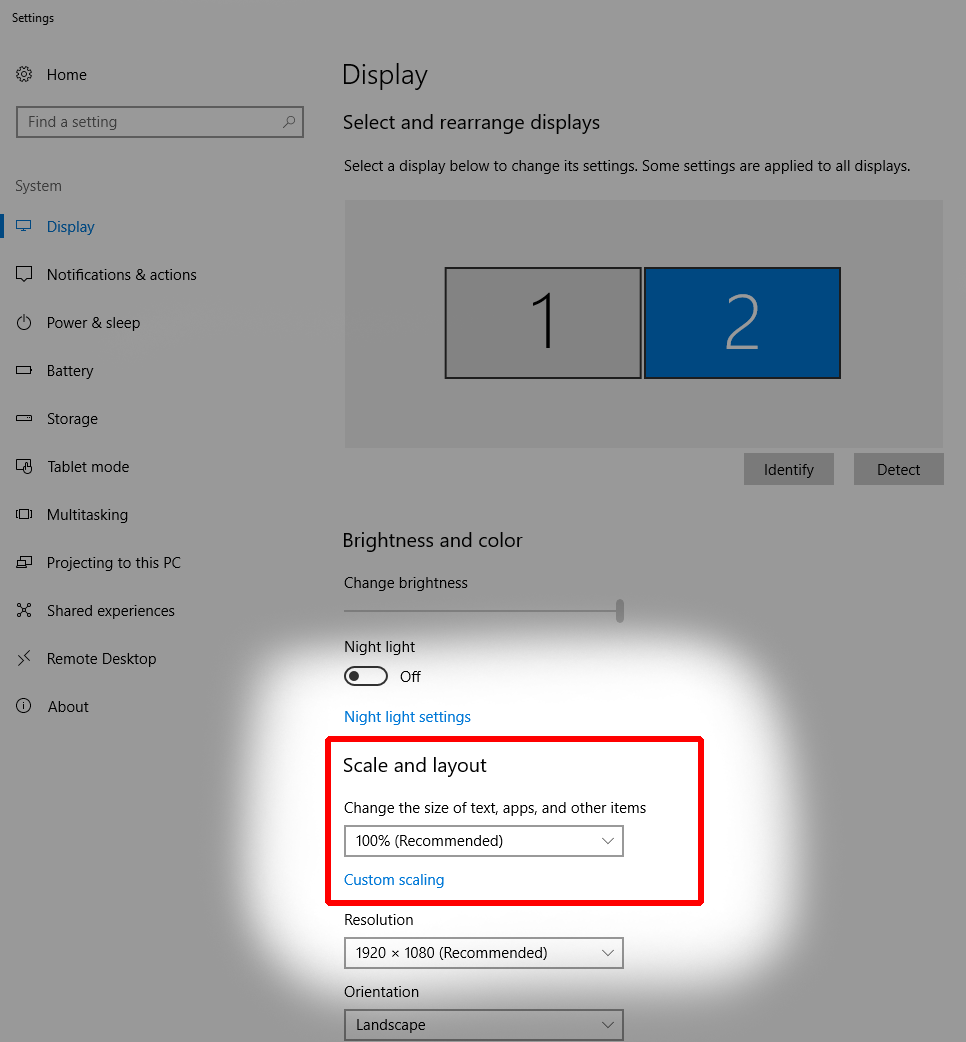966x1042 pixels.
Task: Click the Find a setting field
Action: [150, 122]
